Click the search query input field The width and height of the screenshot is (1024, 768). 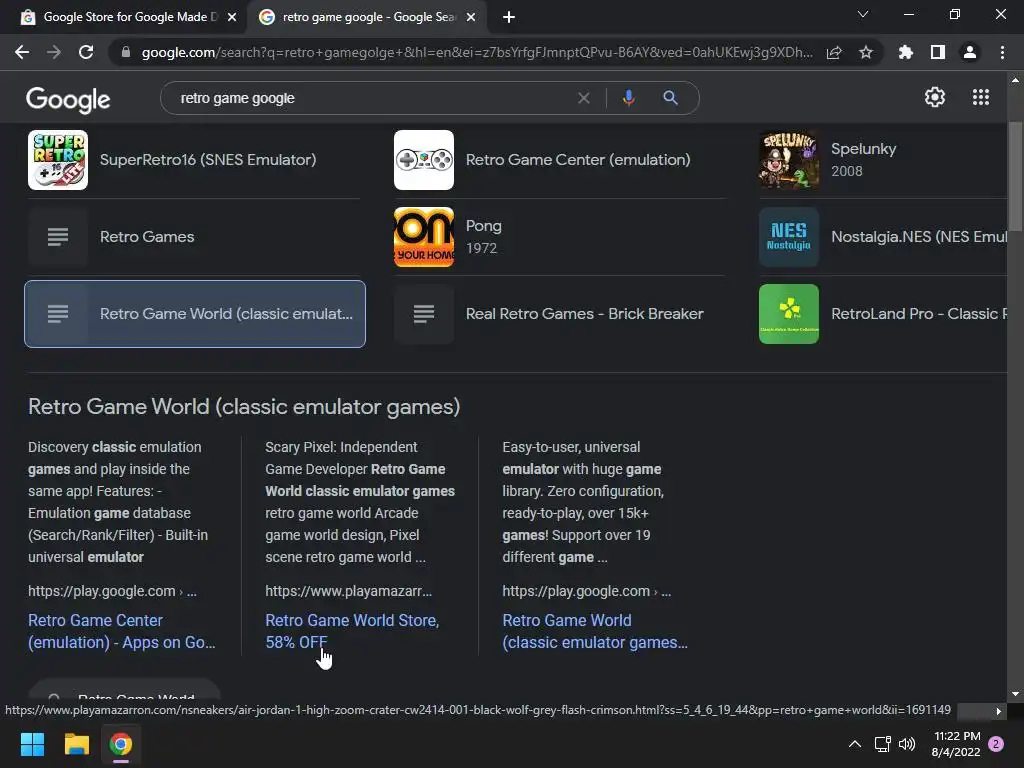(372, 98)
